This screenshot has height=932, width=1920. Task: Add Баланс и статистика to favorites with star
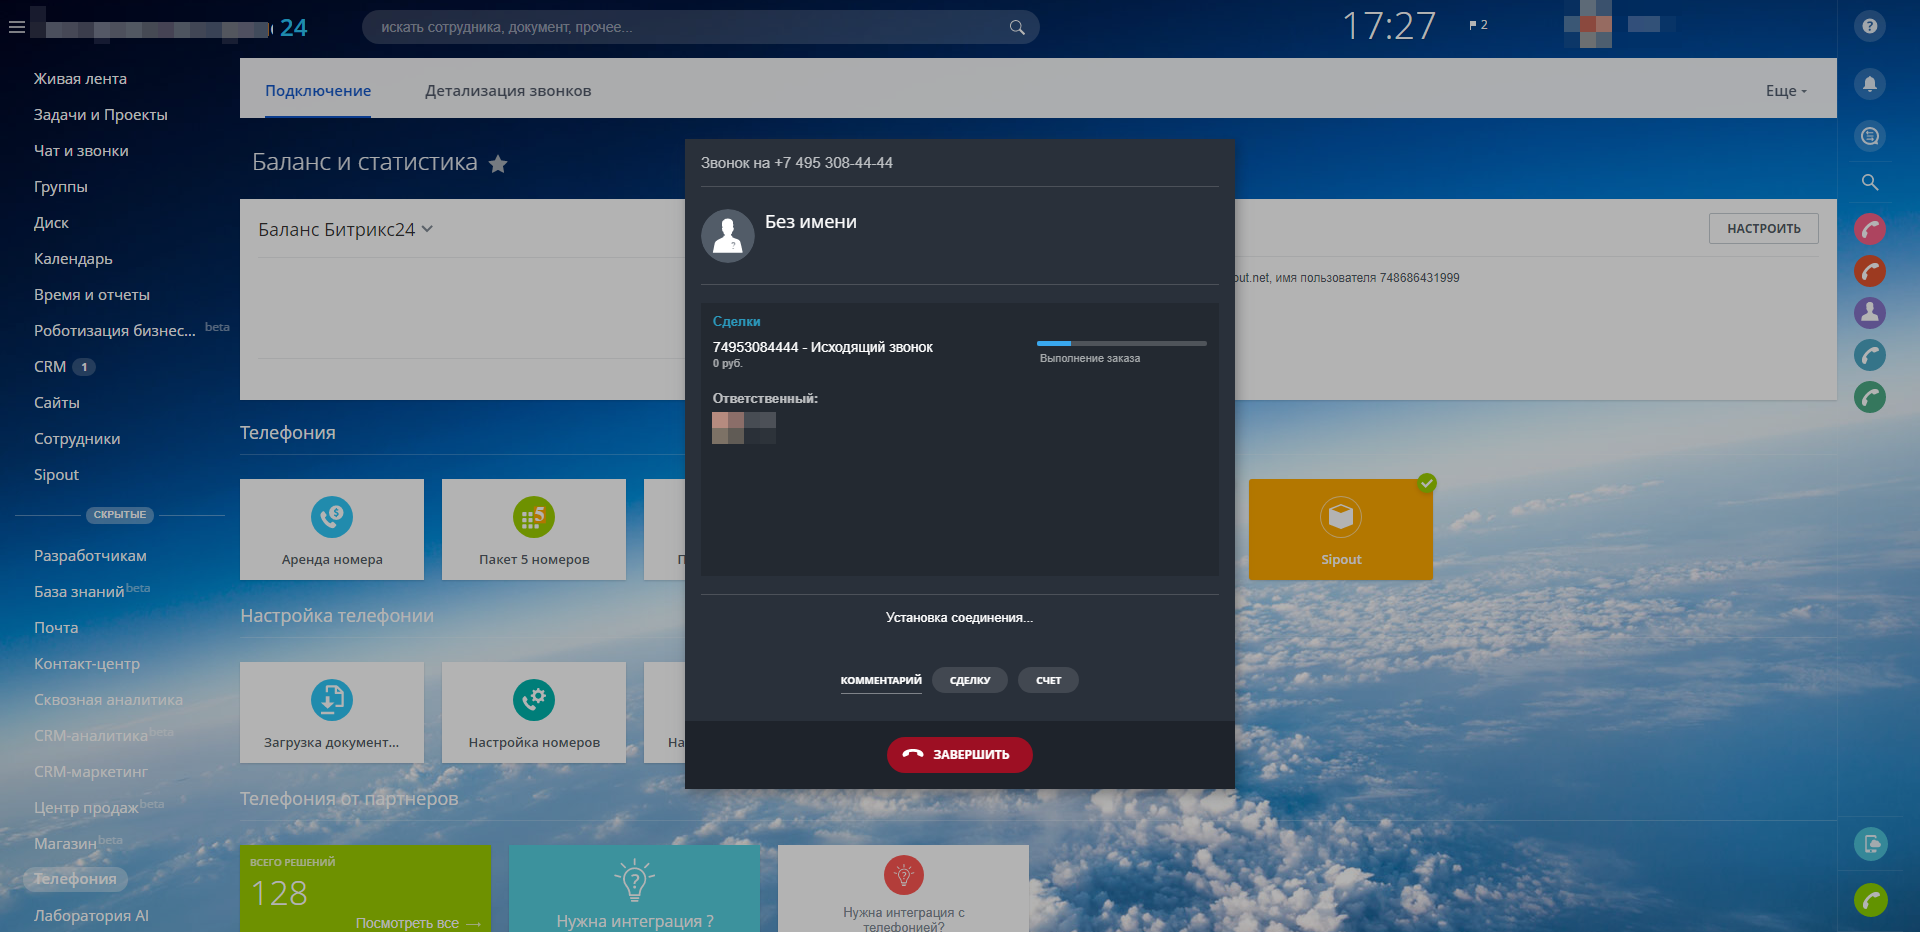point(498,164)
